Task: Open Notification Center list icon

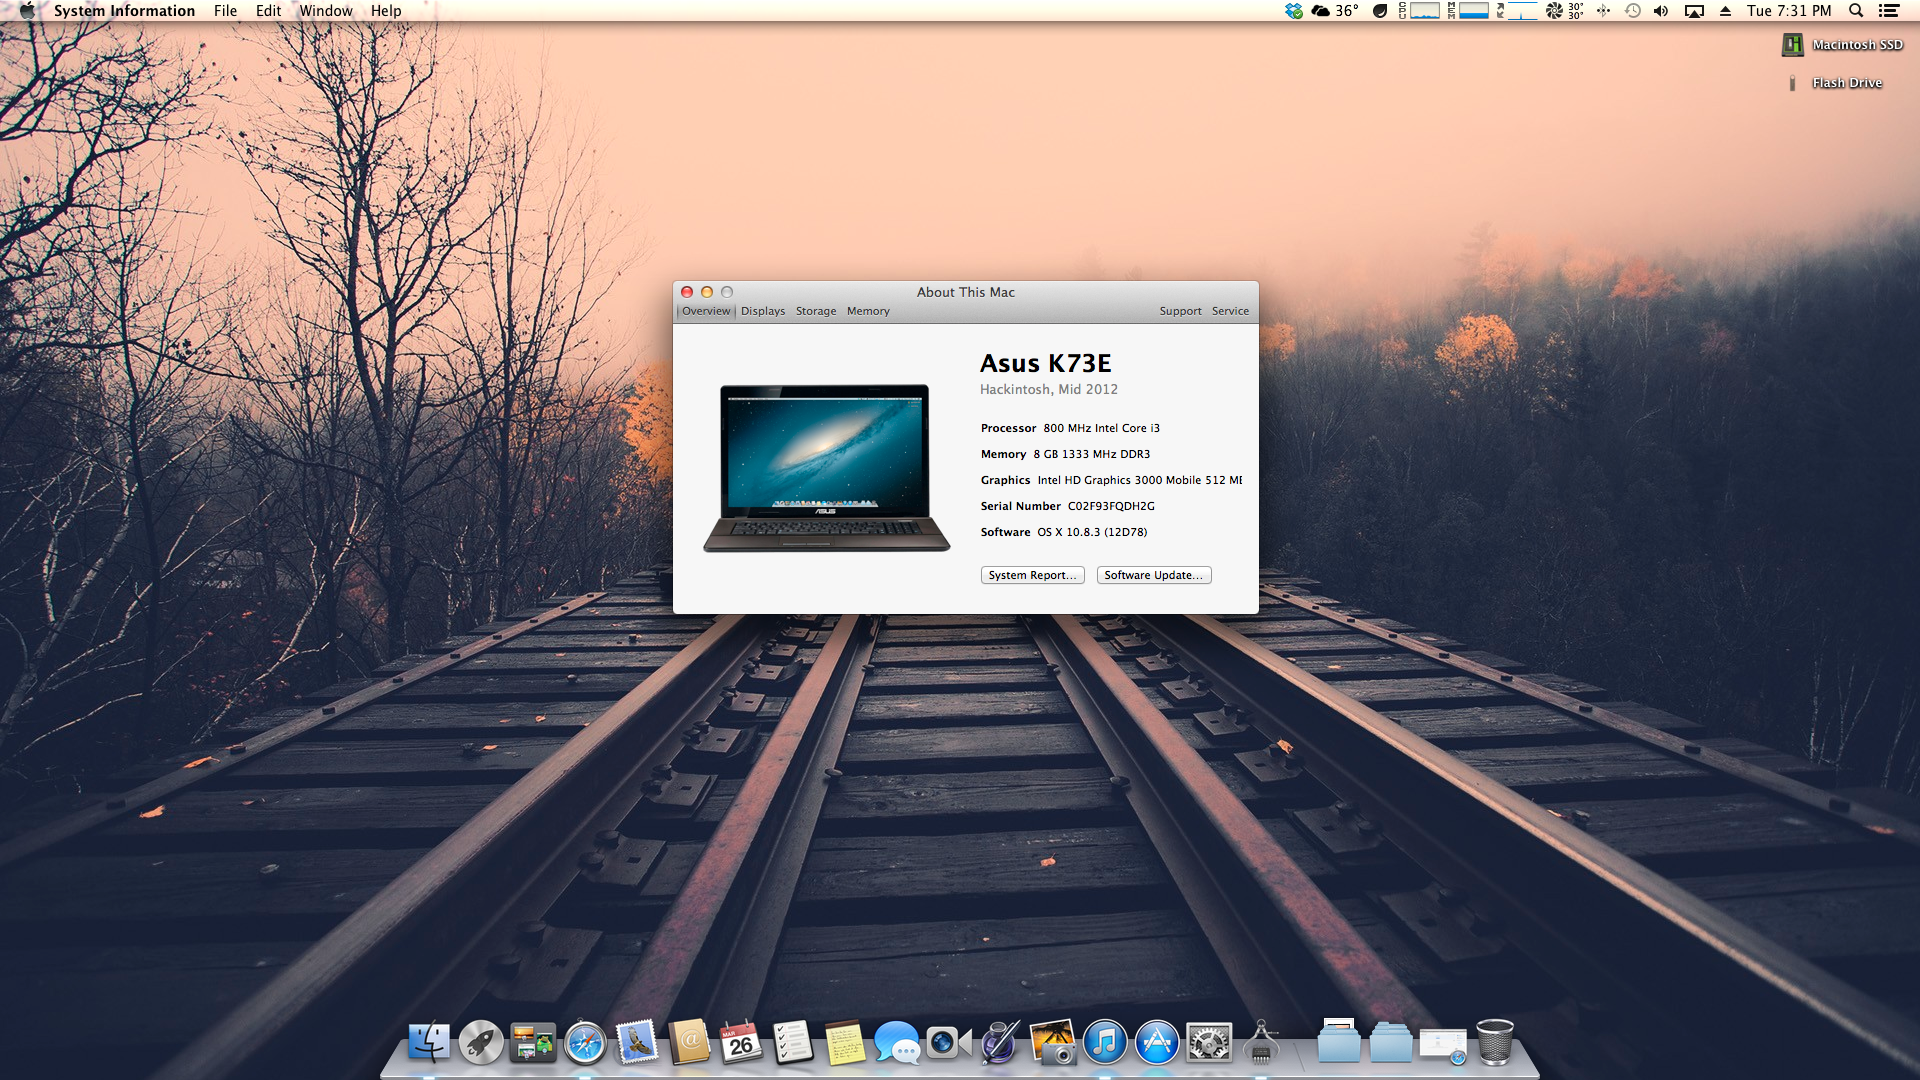Action: click(1889, 11)
